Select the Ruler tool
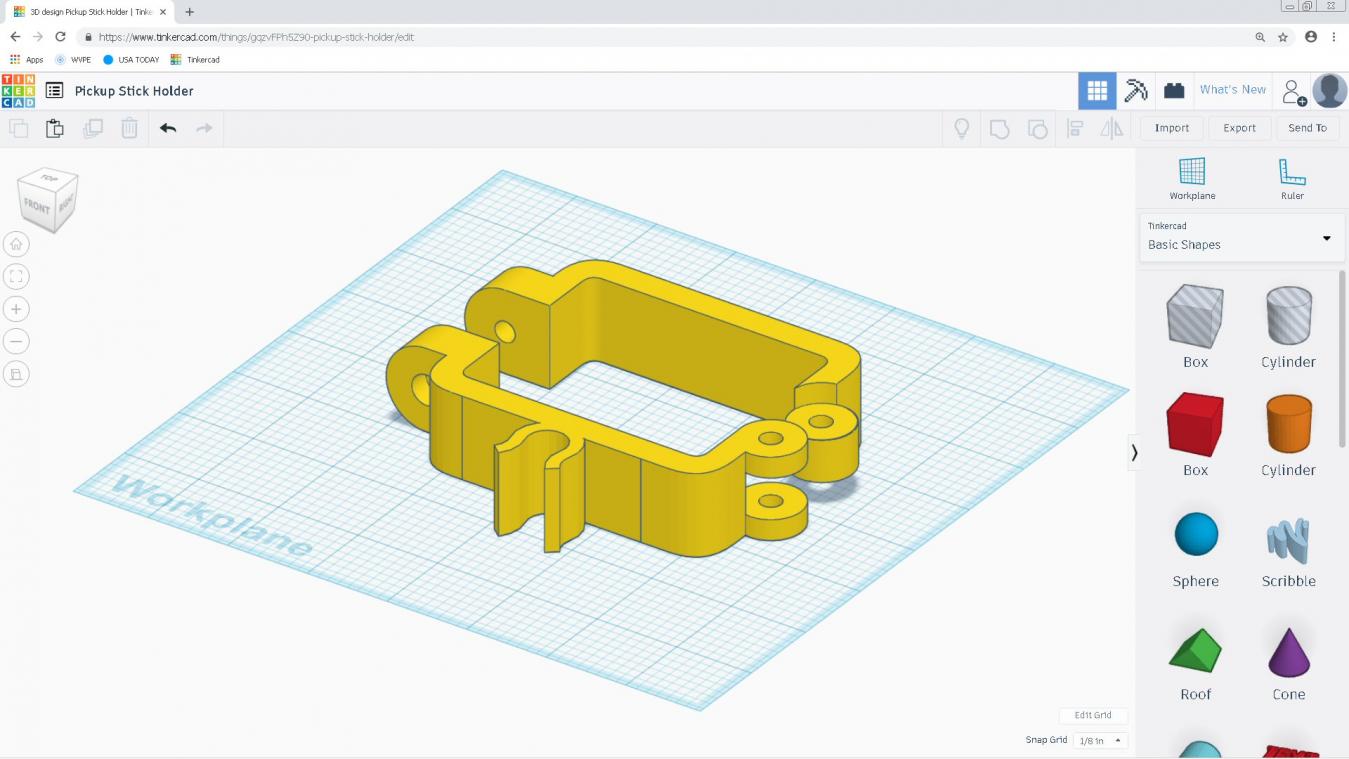 [1292, 179]
